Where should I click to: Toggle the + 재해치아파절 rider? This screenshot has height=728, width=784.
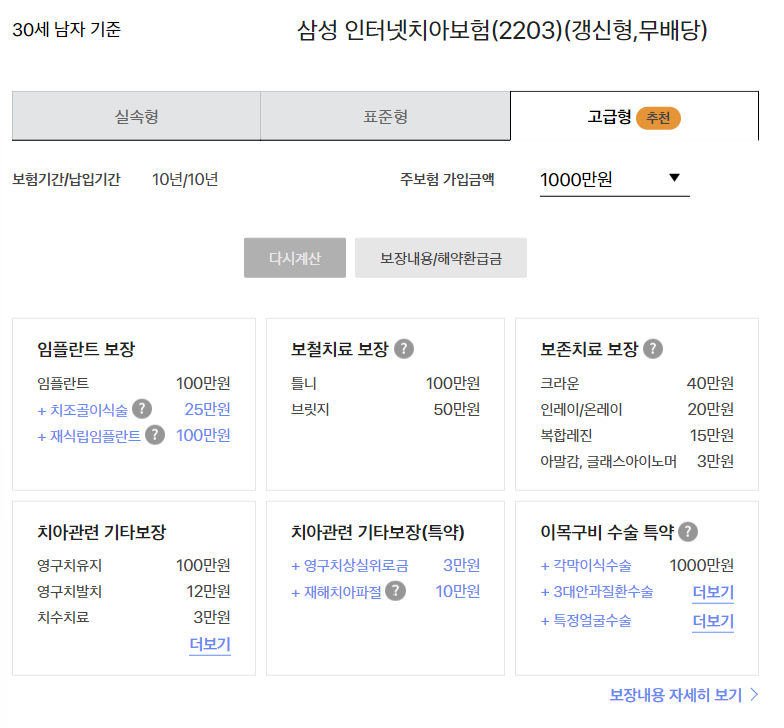[x=336, y=592]
